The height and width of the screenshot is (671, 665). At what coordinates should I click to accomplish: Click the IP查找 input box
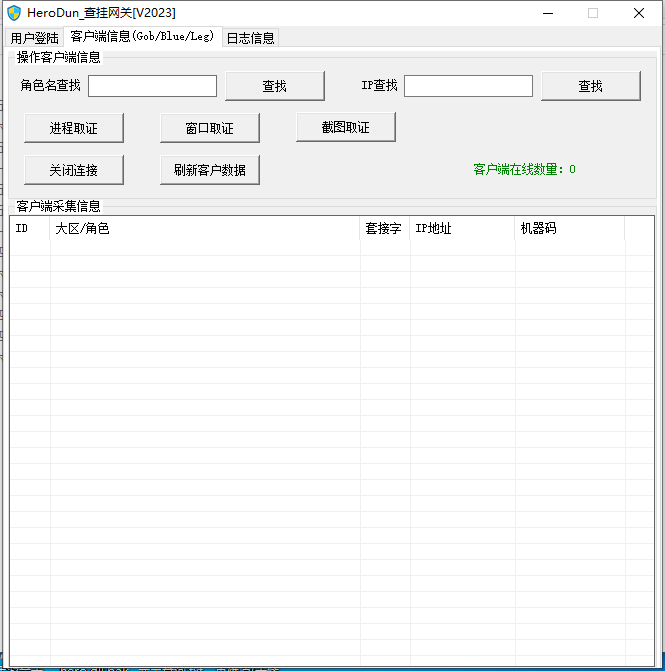(468, 86)
